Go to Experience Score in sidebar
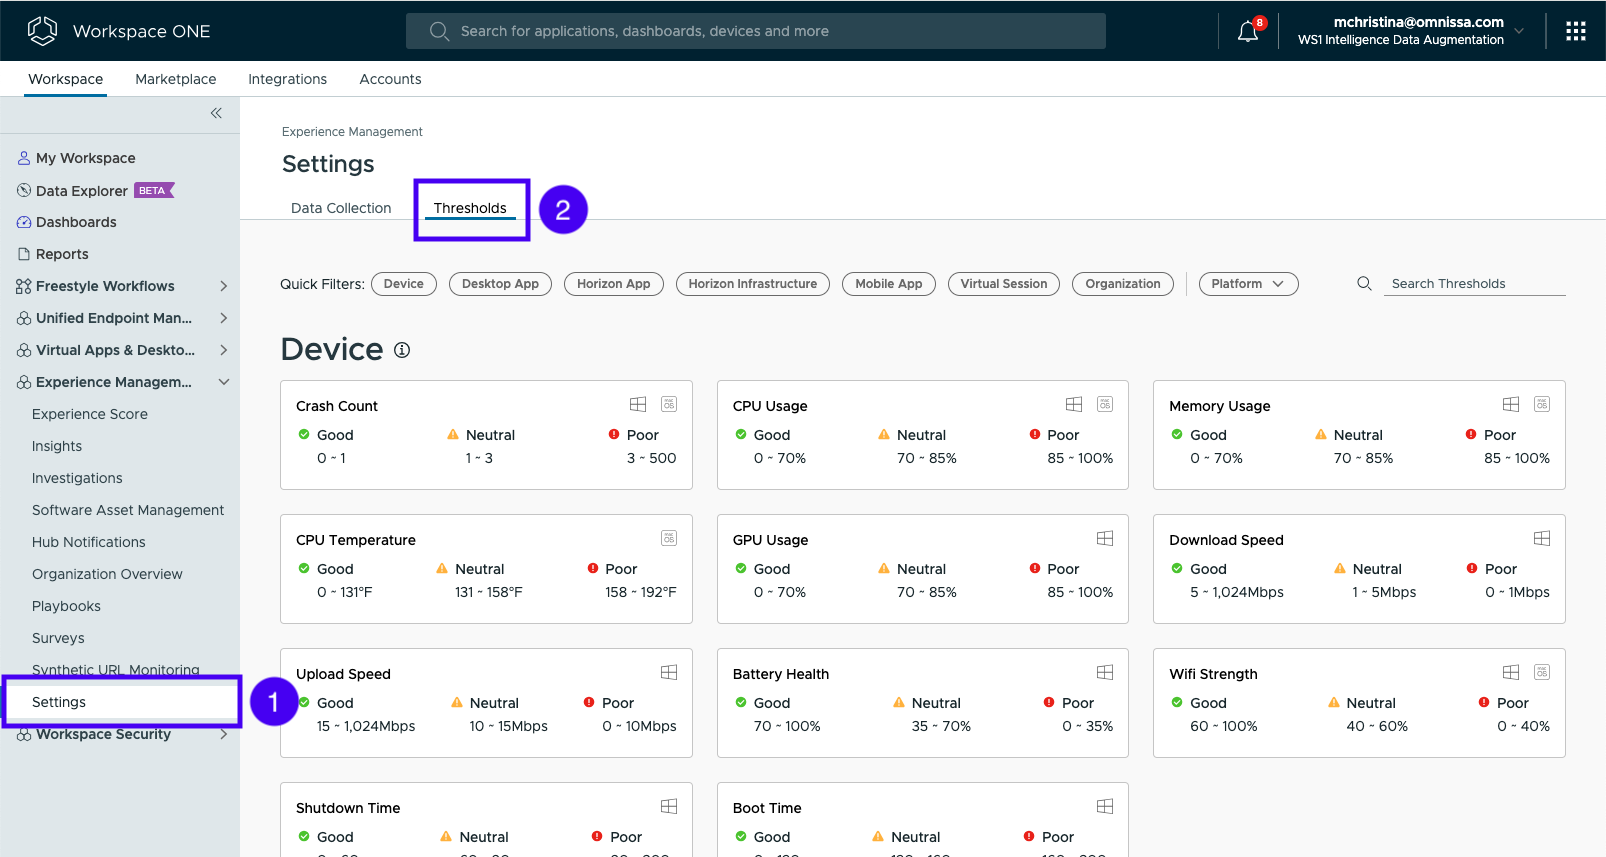Viewport: 1606px width, 857px height. tap(90, 414)
